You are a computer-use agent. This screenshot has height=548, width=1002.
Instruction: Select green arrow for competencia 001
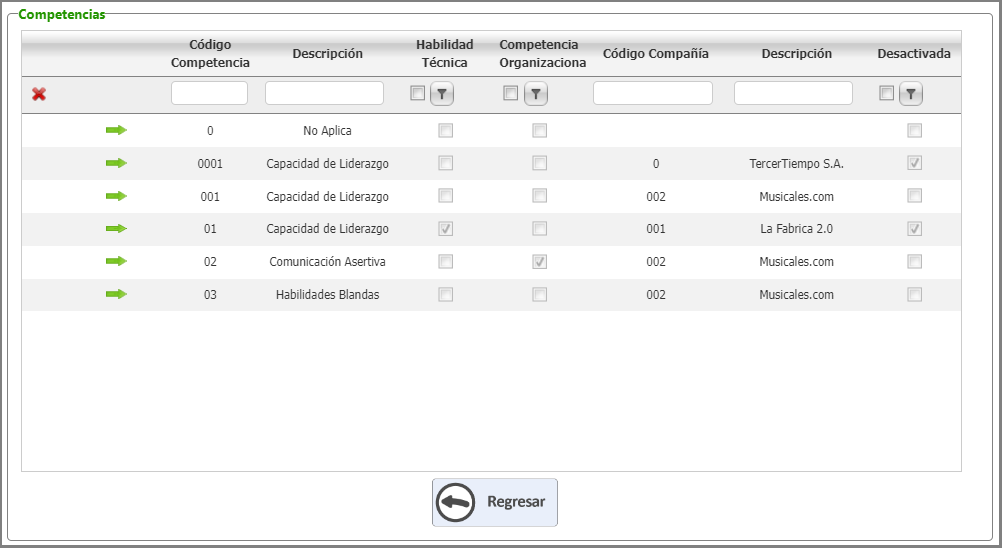click(x=116, y=196)
